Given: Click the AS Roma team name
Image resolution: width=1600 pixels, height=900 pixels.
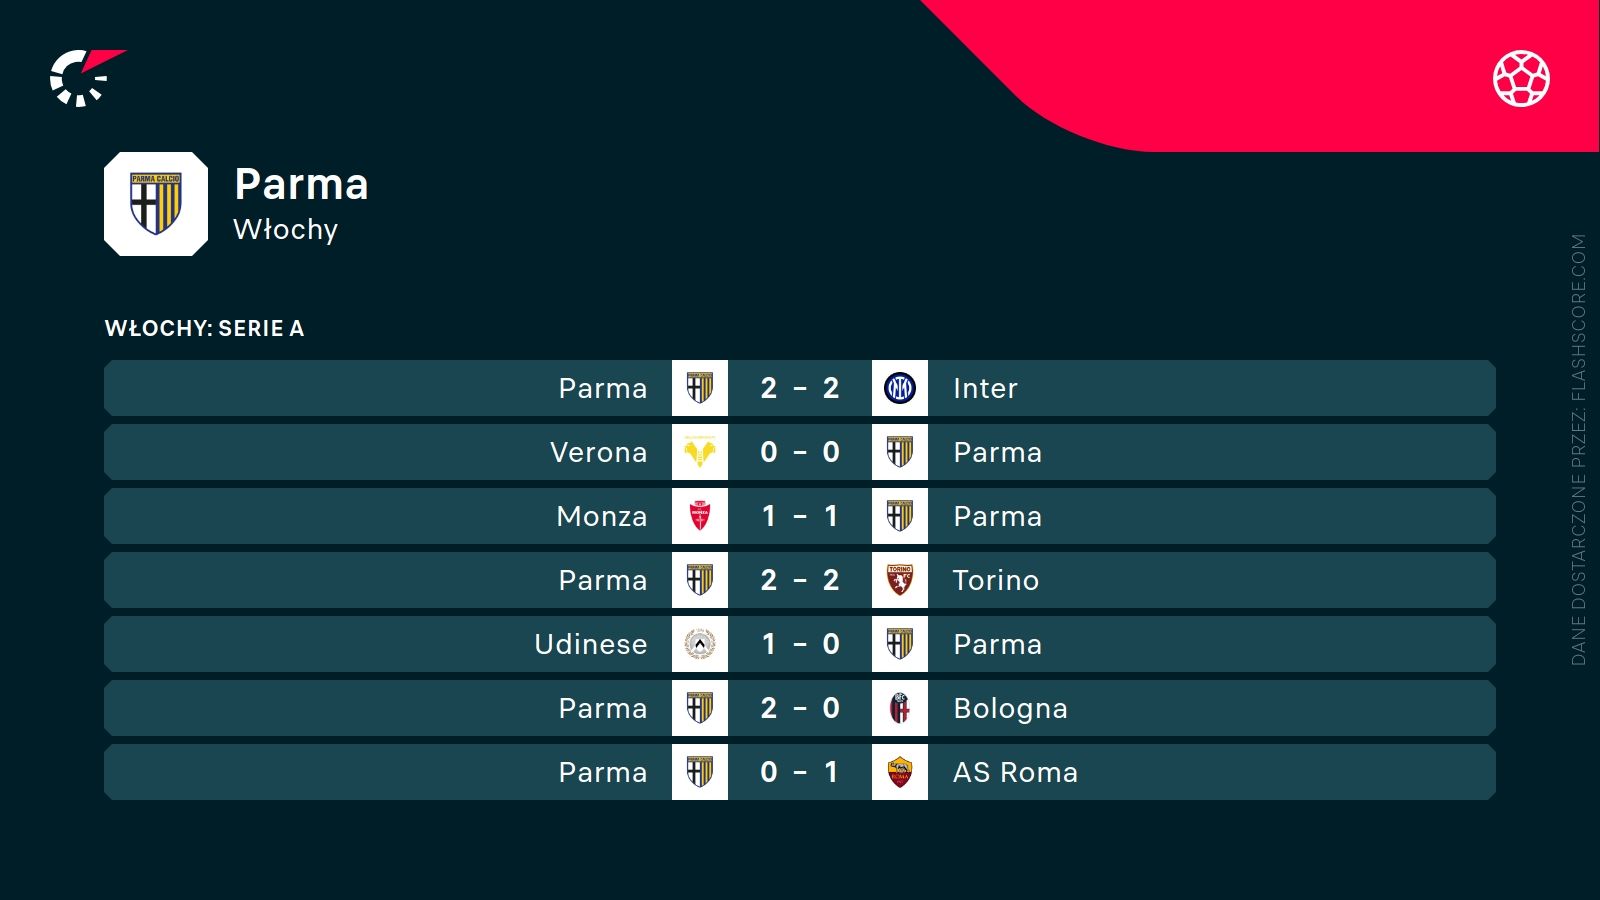Looking at the screenshot, I should click(1015, 772).
